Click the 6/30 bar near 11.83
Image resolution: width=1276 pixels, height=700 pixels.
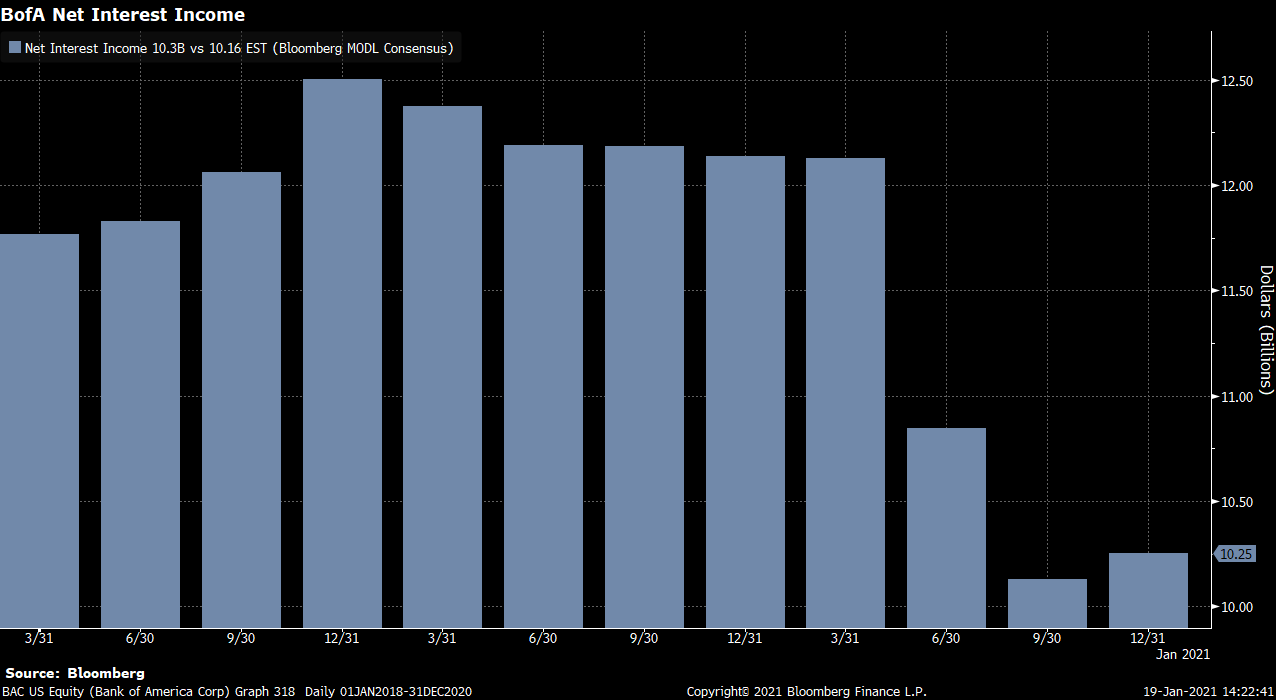tap(140, 424)
